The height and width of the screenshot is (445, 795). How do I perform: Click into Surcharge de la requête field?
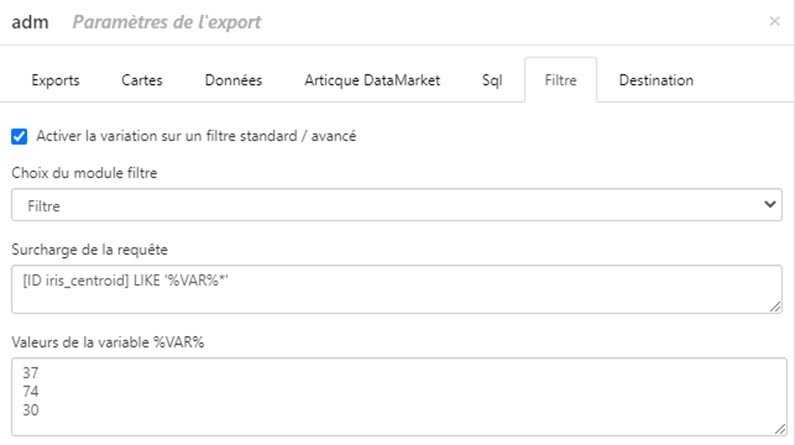[x=396, y=289]
